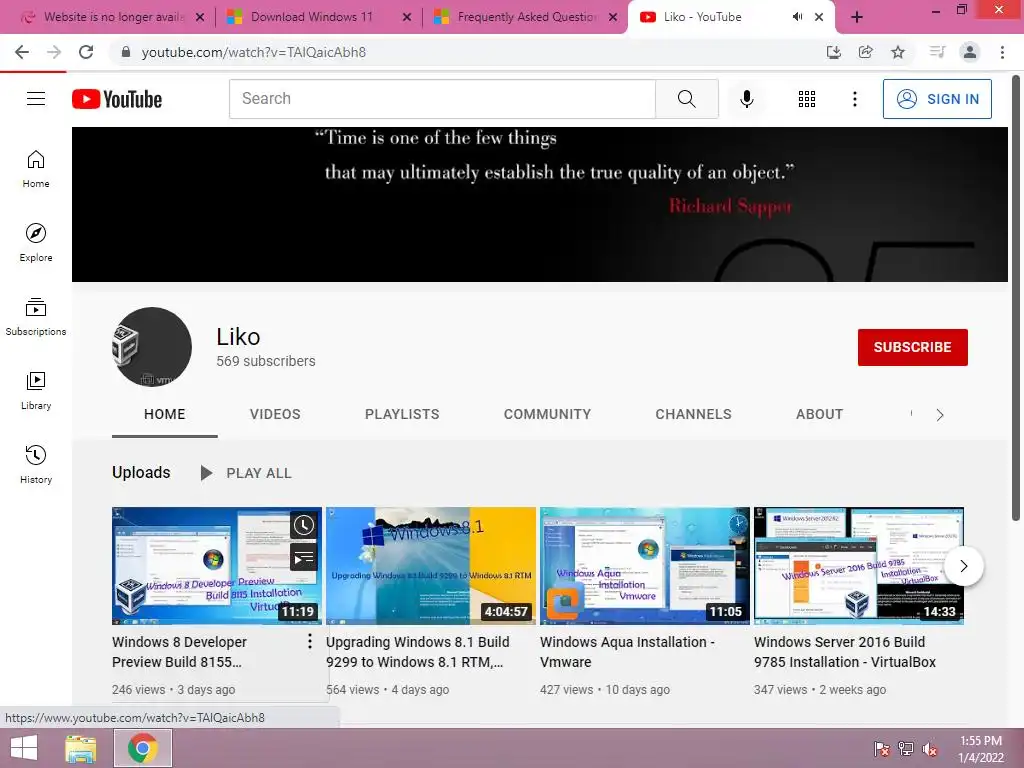The height and width of the screenshot is (768, 1024).
Task: Open the 4:04:57 Windows 8.1 thumbnail
Action: point(430,566)
